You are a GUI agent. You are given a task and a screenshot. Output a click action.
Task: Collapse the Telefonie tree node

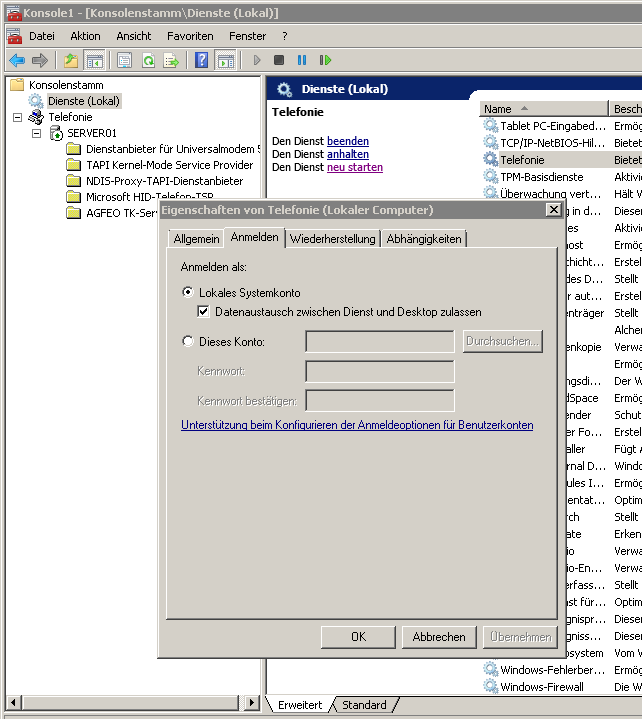(x=17, y=117)
